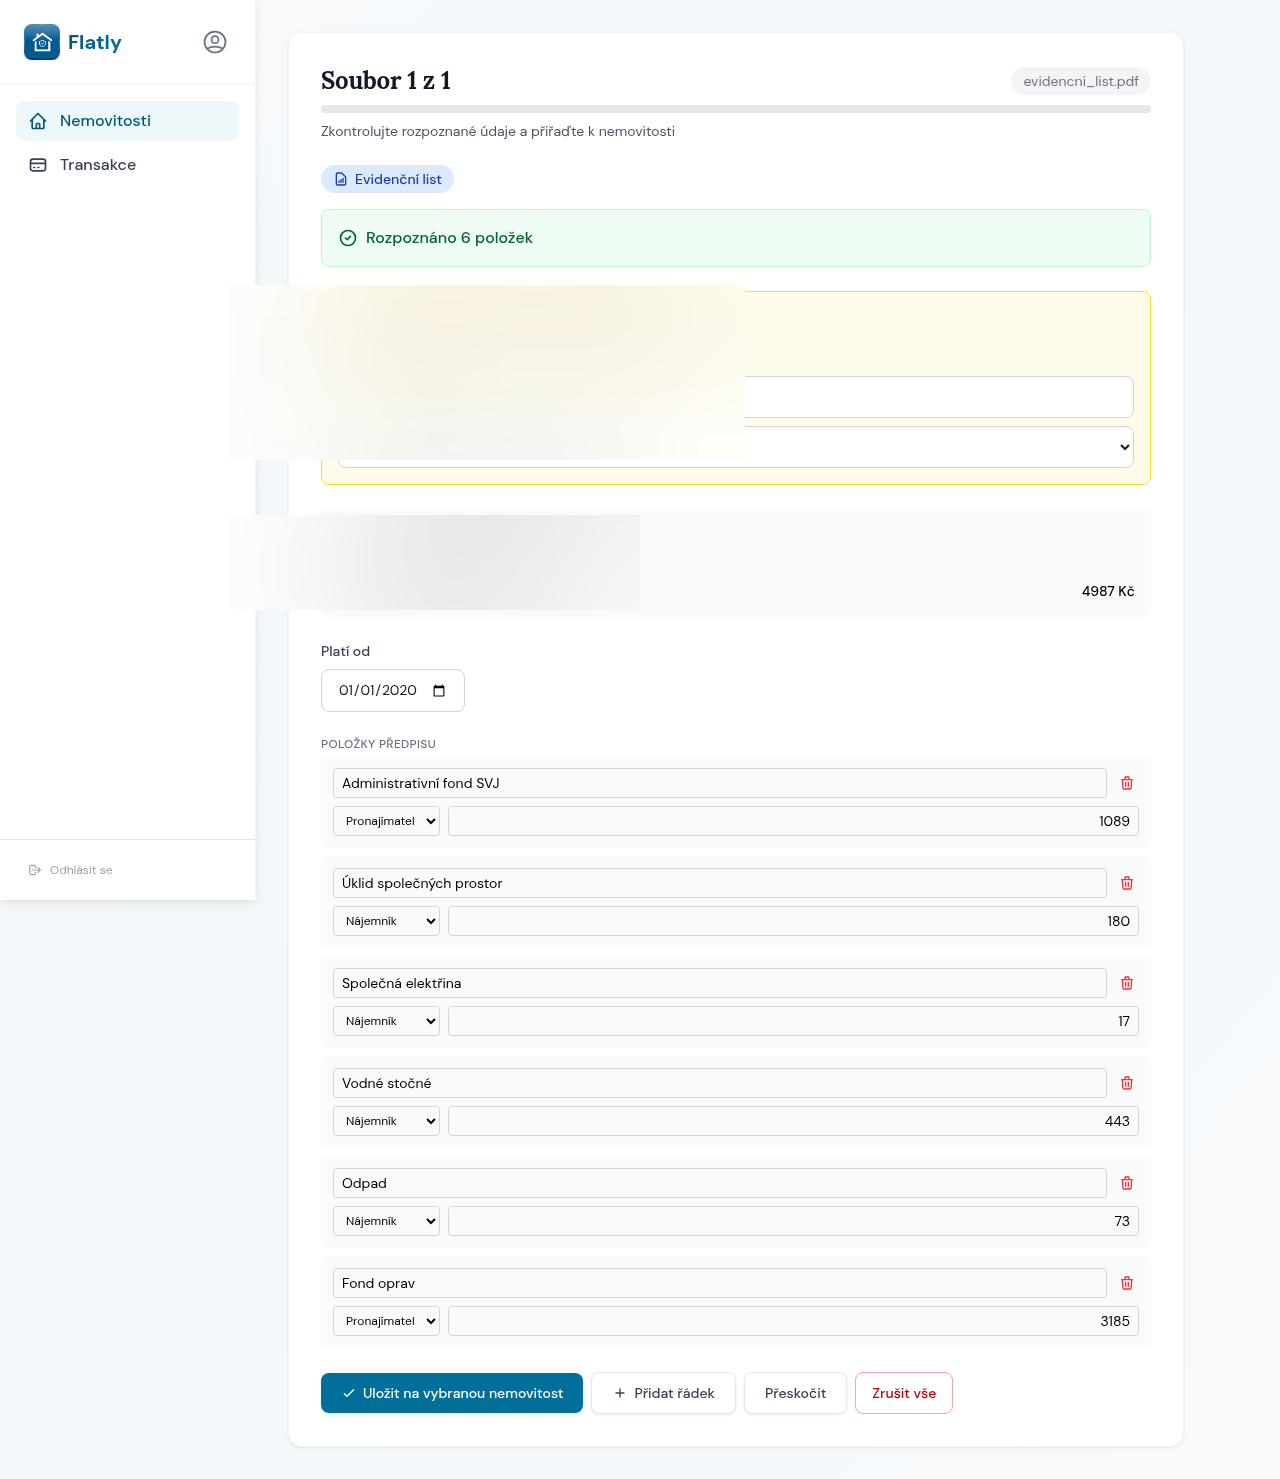Image resolution: width=1280 pixels, height=1479 pixels.
Task: Click Uložit na vybranou nemovitost
Action: [451, 1392]
